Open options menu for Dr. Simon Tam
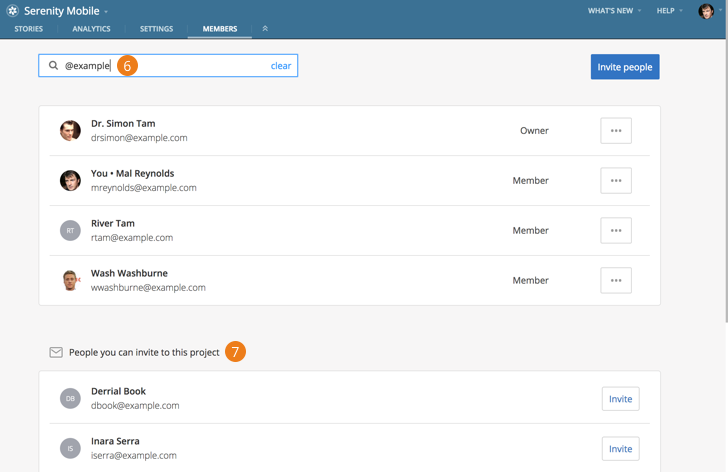Viewport: 728px width, 472px height. (616, 131)
